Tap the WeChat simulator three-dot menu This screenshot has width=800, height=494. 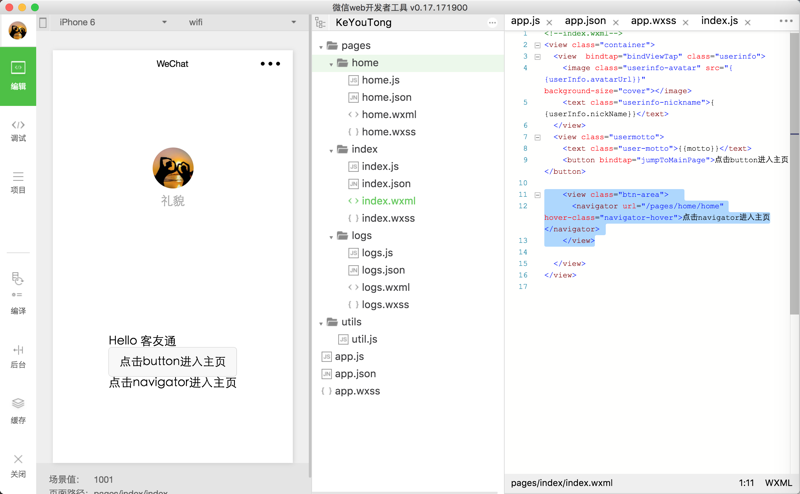270,64
